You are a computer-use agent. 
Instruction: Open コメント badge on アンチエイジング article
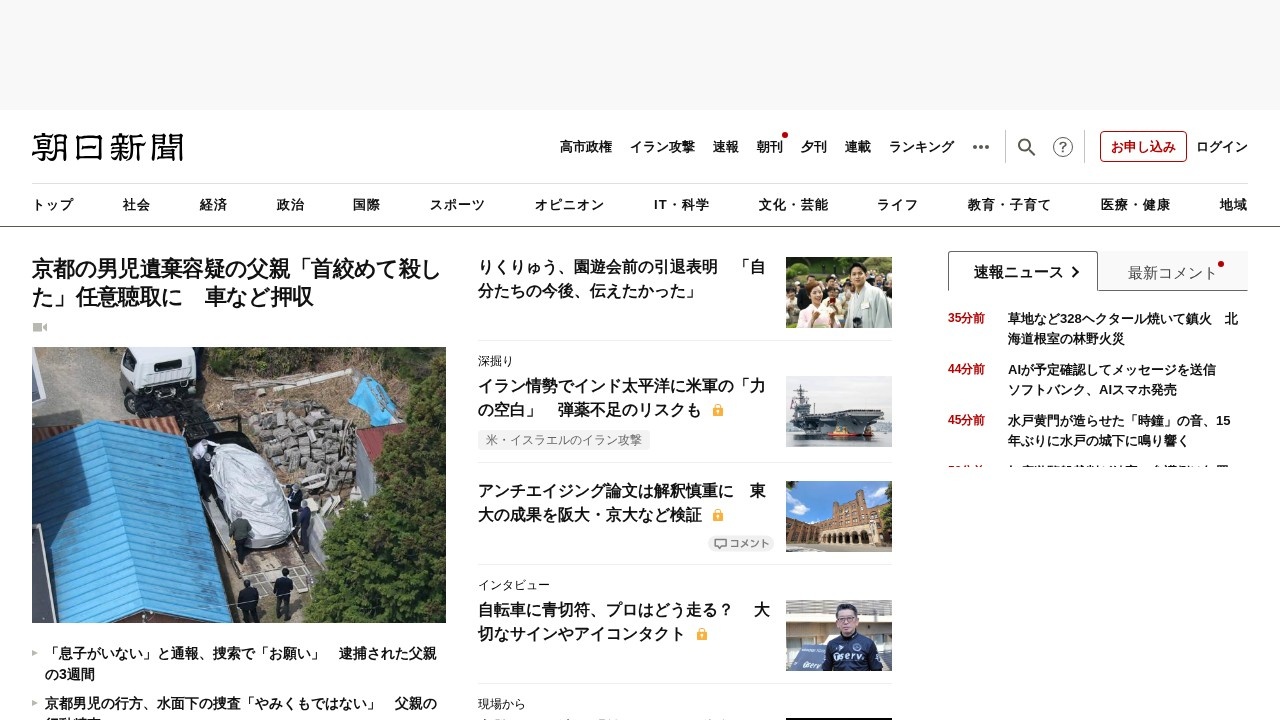pyautogui.click(x=741, y=543)
